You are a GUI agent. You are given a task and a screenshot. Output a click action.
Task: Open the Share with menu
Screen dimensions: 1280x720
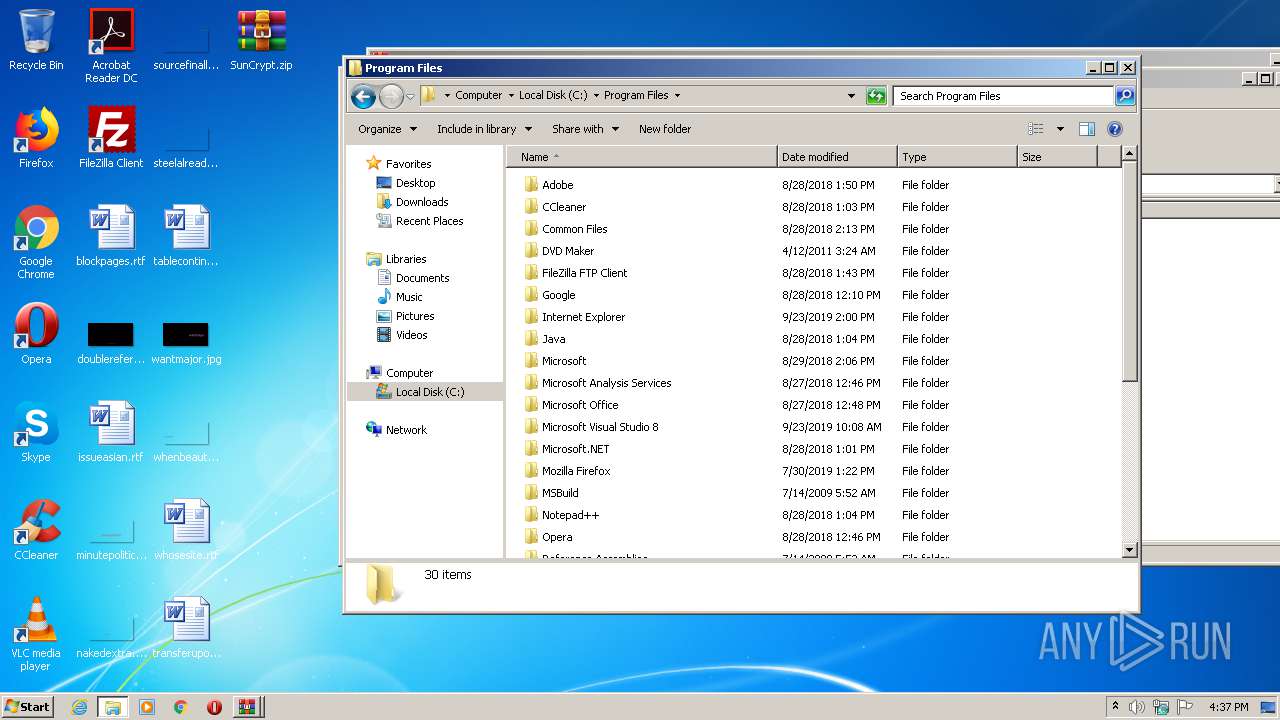click(x=585, y=129)
